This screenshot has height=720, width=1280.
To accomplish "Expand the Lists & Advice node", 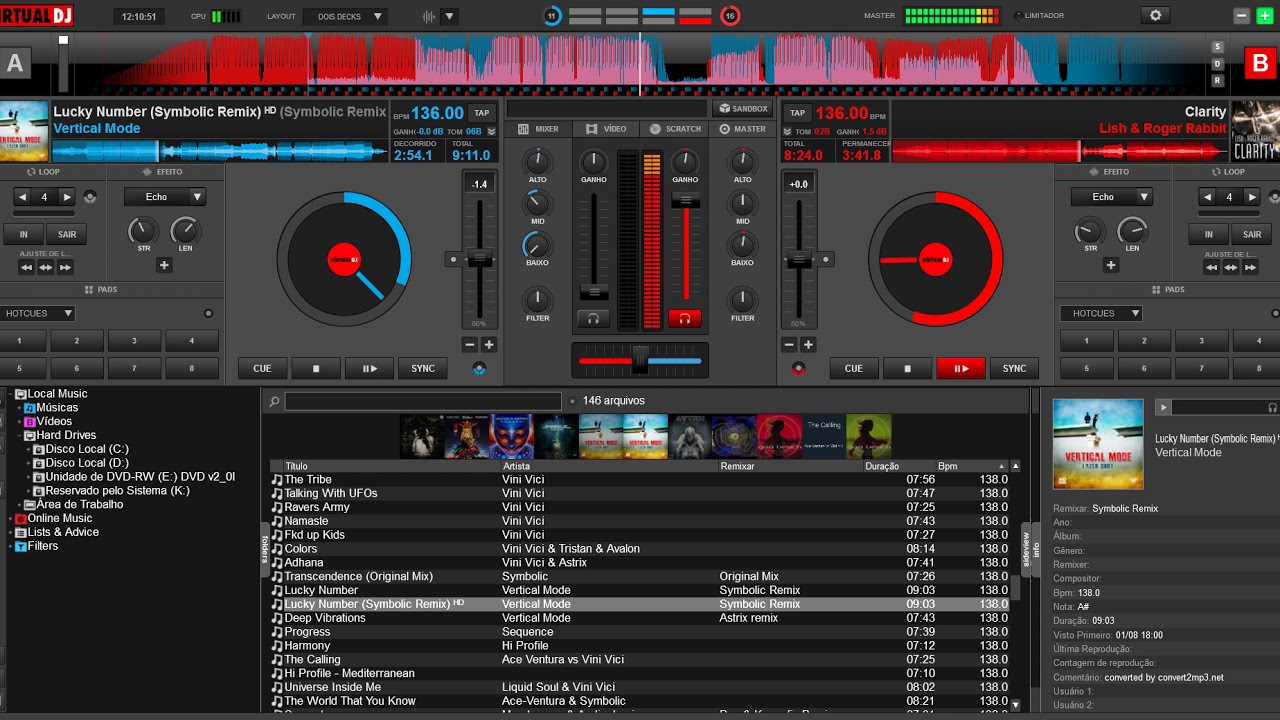I will tap(10, 533).
